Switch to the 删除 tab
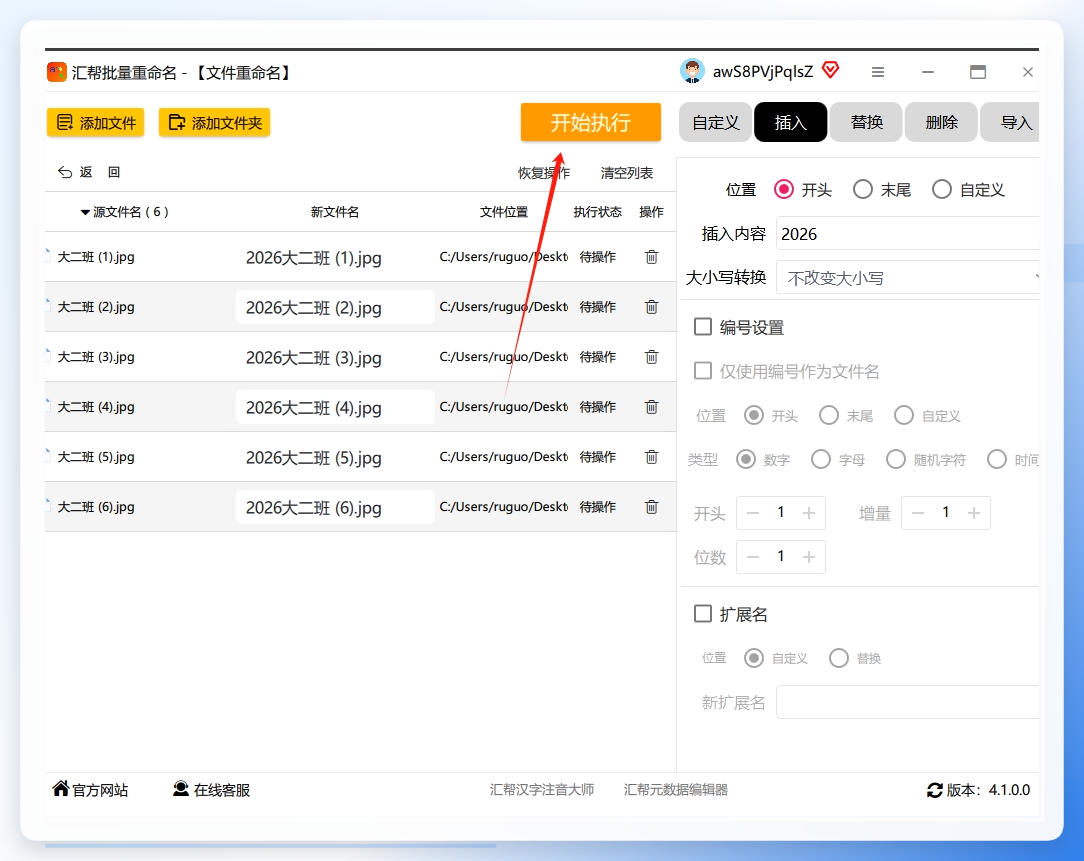 pyautogui.click(x=942, y=122)
